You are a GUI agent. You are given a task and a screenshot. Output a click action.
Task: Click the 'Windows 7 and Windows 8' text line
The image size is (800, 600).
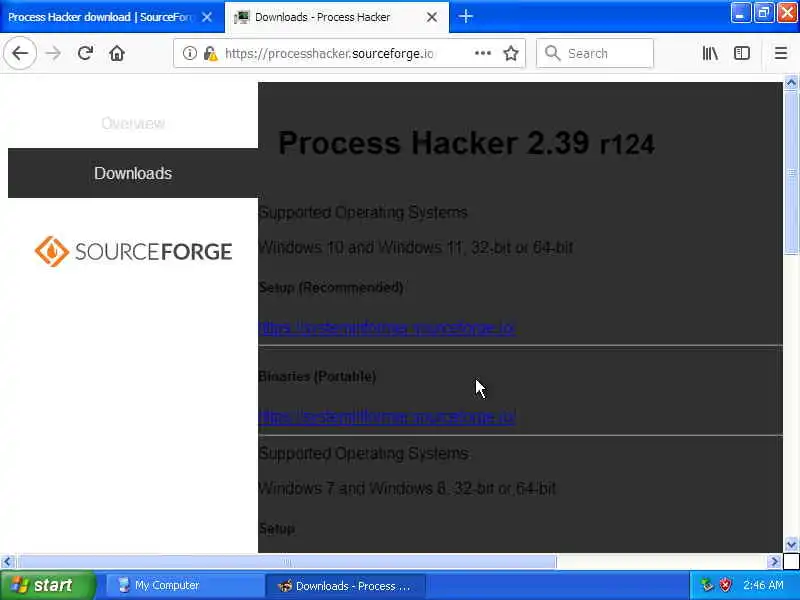point(407,488)
